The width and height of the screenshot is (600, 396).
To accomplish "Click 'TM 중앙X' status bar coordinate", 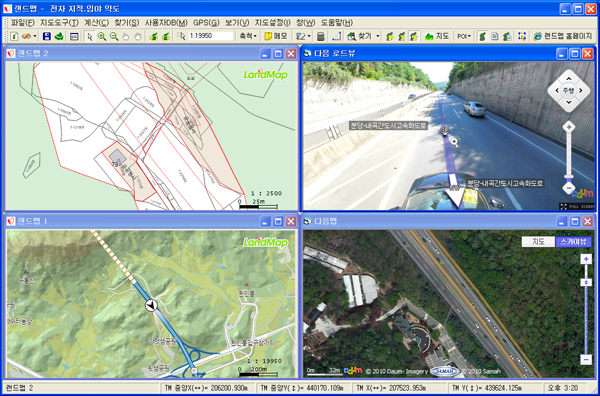I will [207, 388].
